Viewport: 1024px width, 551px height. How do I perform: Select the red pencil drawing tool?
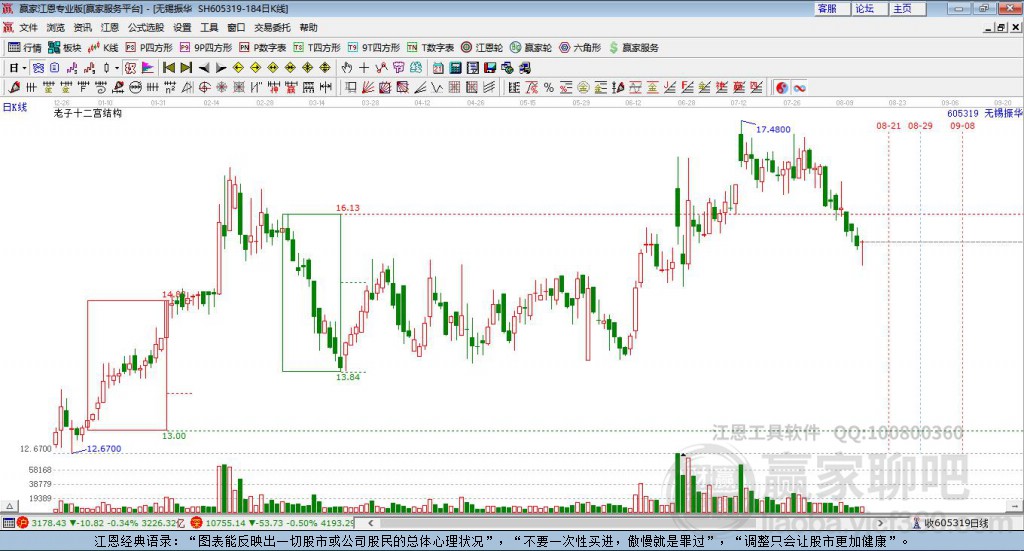point(14,87)
